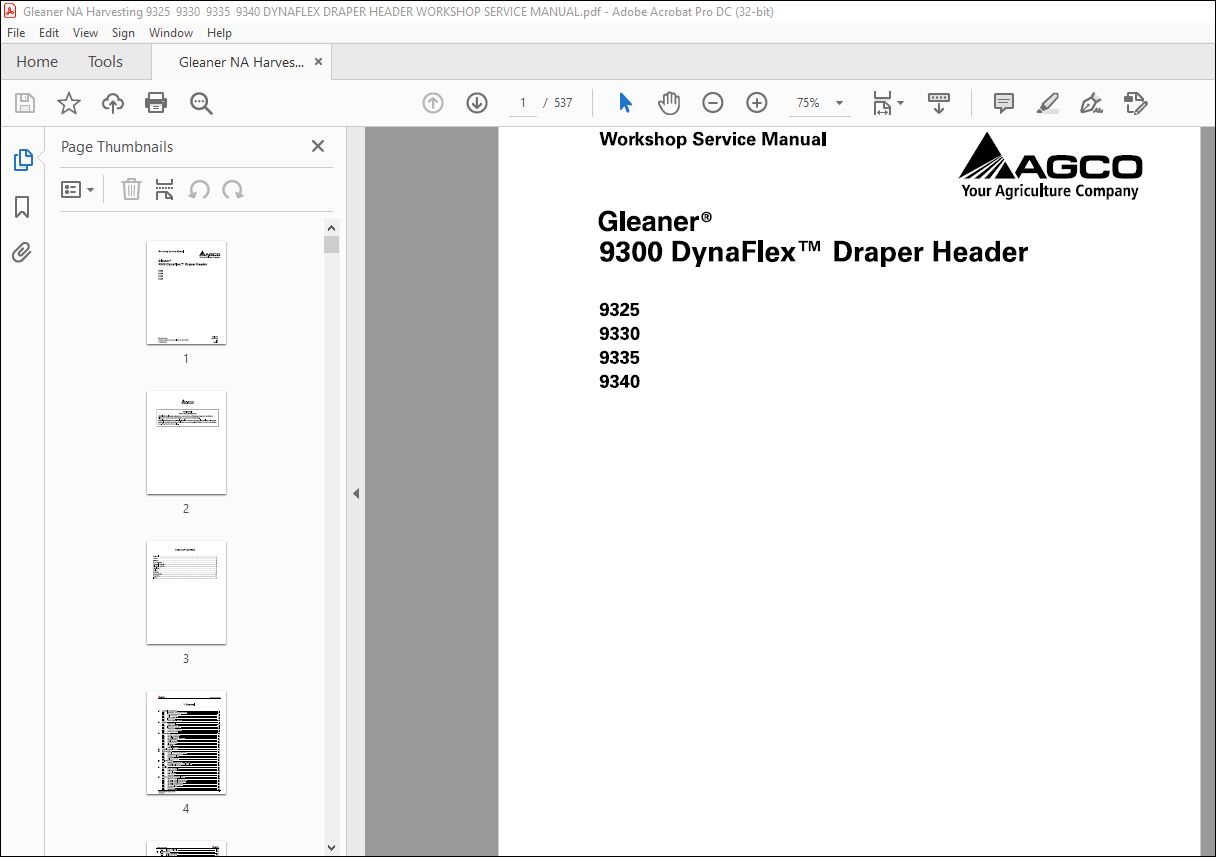The image size is (1216, 857).
Task: Zoom out with the minus button
Action: click(x=713, y=103)
